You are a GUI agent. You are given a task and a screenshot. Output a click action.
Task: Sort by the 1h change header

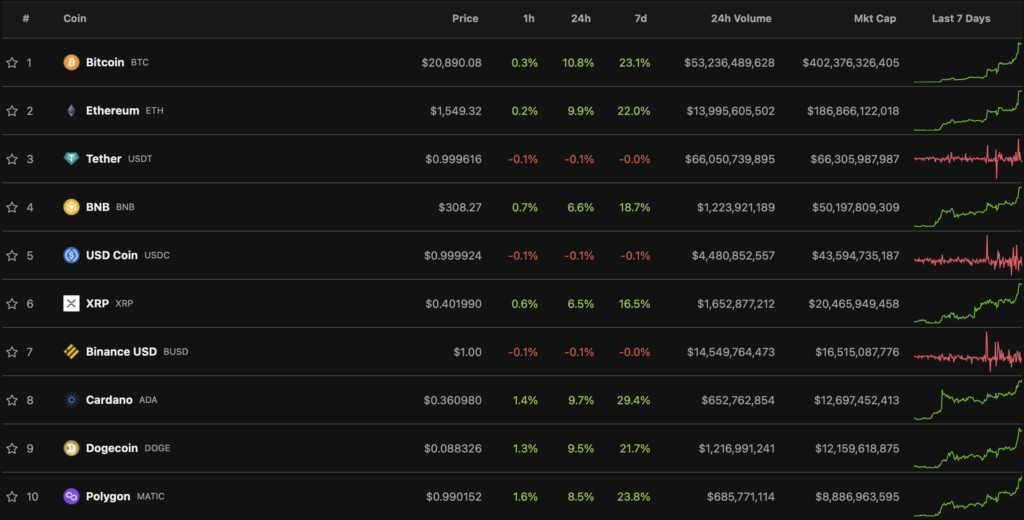pos(528,18)
